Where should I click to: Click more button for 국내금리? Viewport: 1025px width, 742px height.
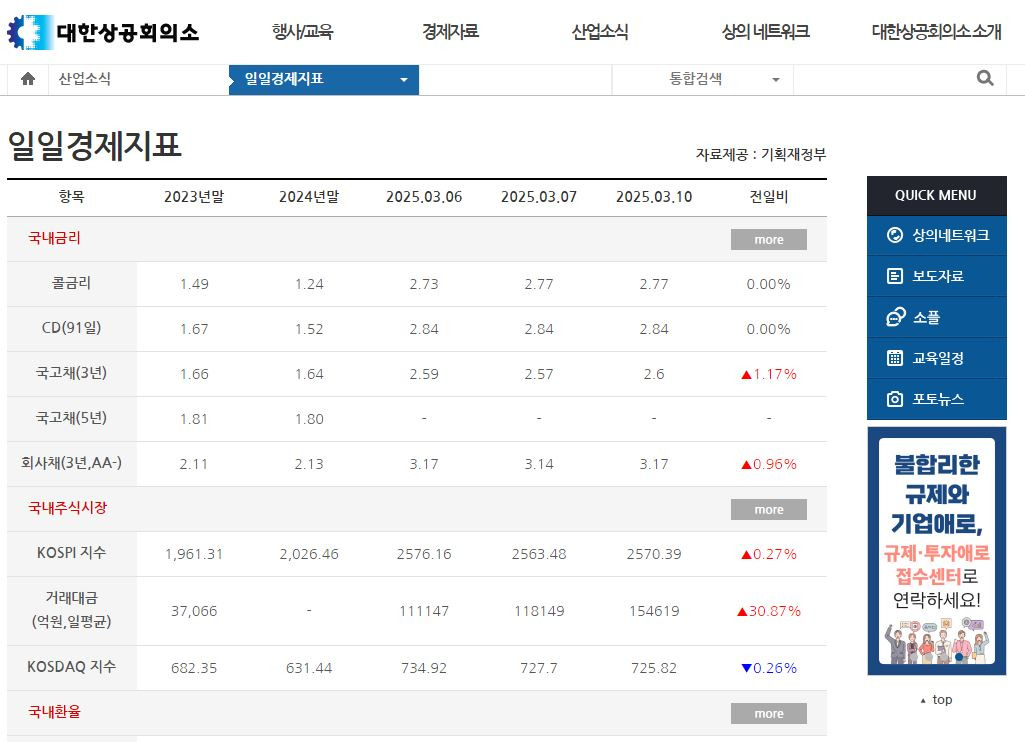pyautogui.click(x=769, y=239)
